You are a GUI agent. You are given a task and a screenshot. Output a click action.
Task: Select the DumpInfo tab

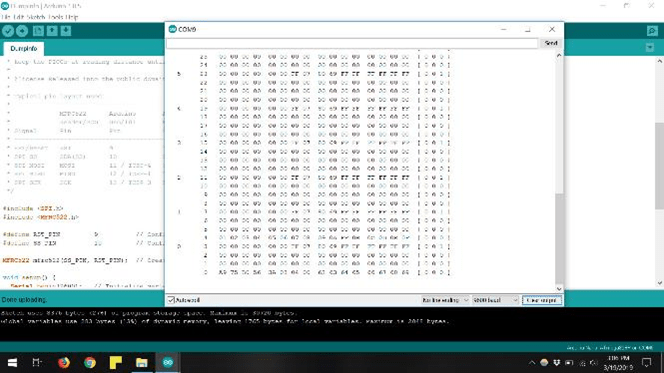(24, 49)
